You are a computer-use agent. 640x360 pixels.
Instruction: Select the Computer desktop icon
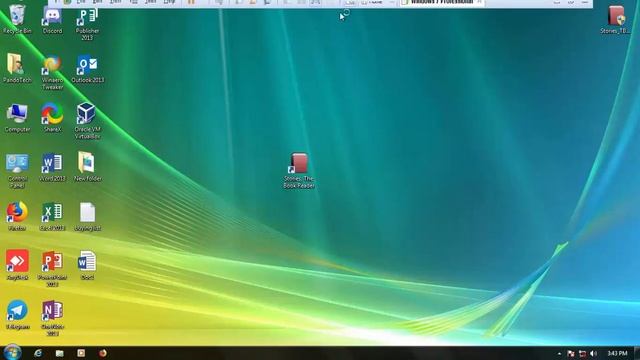coord(17,118)
